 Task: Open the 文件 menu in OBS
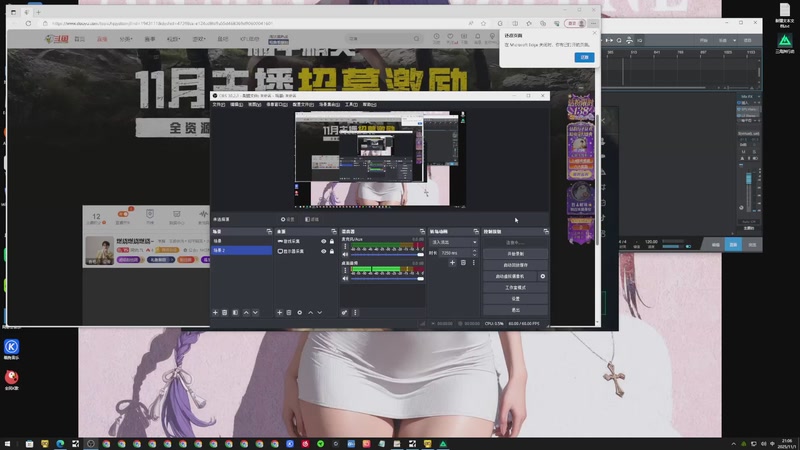point(218,105)
